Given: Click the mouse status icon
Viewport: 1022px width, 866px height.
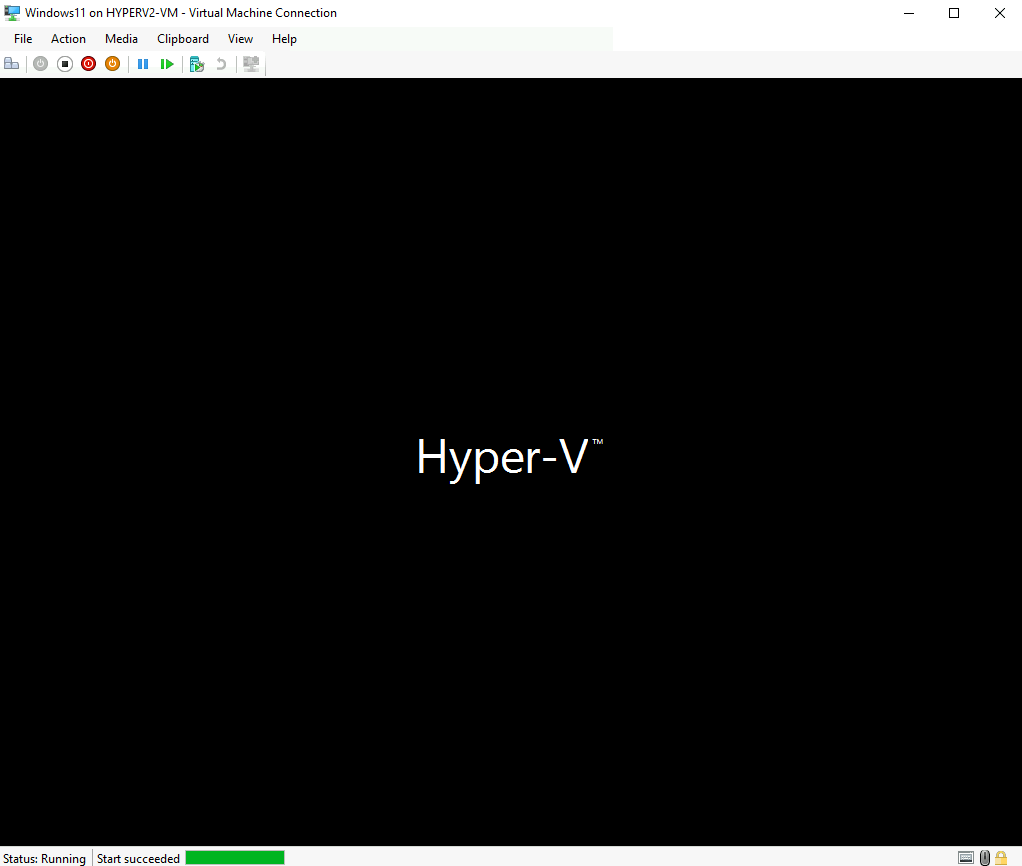Looking at the screenshot, I should (985, 858).
